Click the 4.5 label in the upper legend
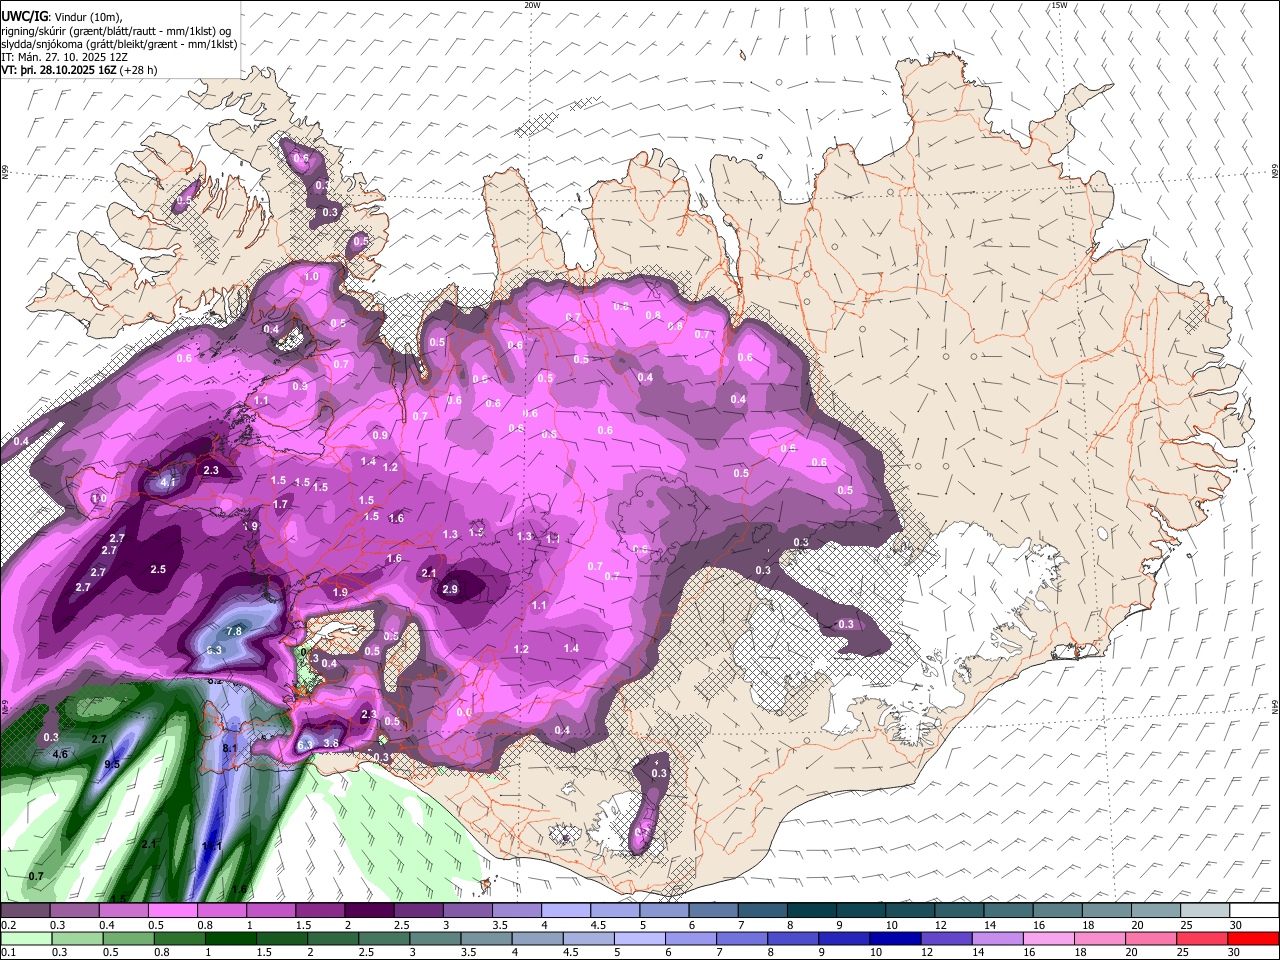 [598, 925]
